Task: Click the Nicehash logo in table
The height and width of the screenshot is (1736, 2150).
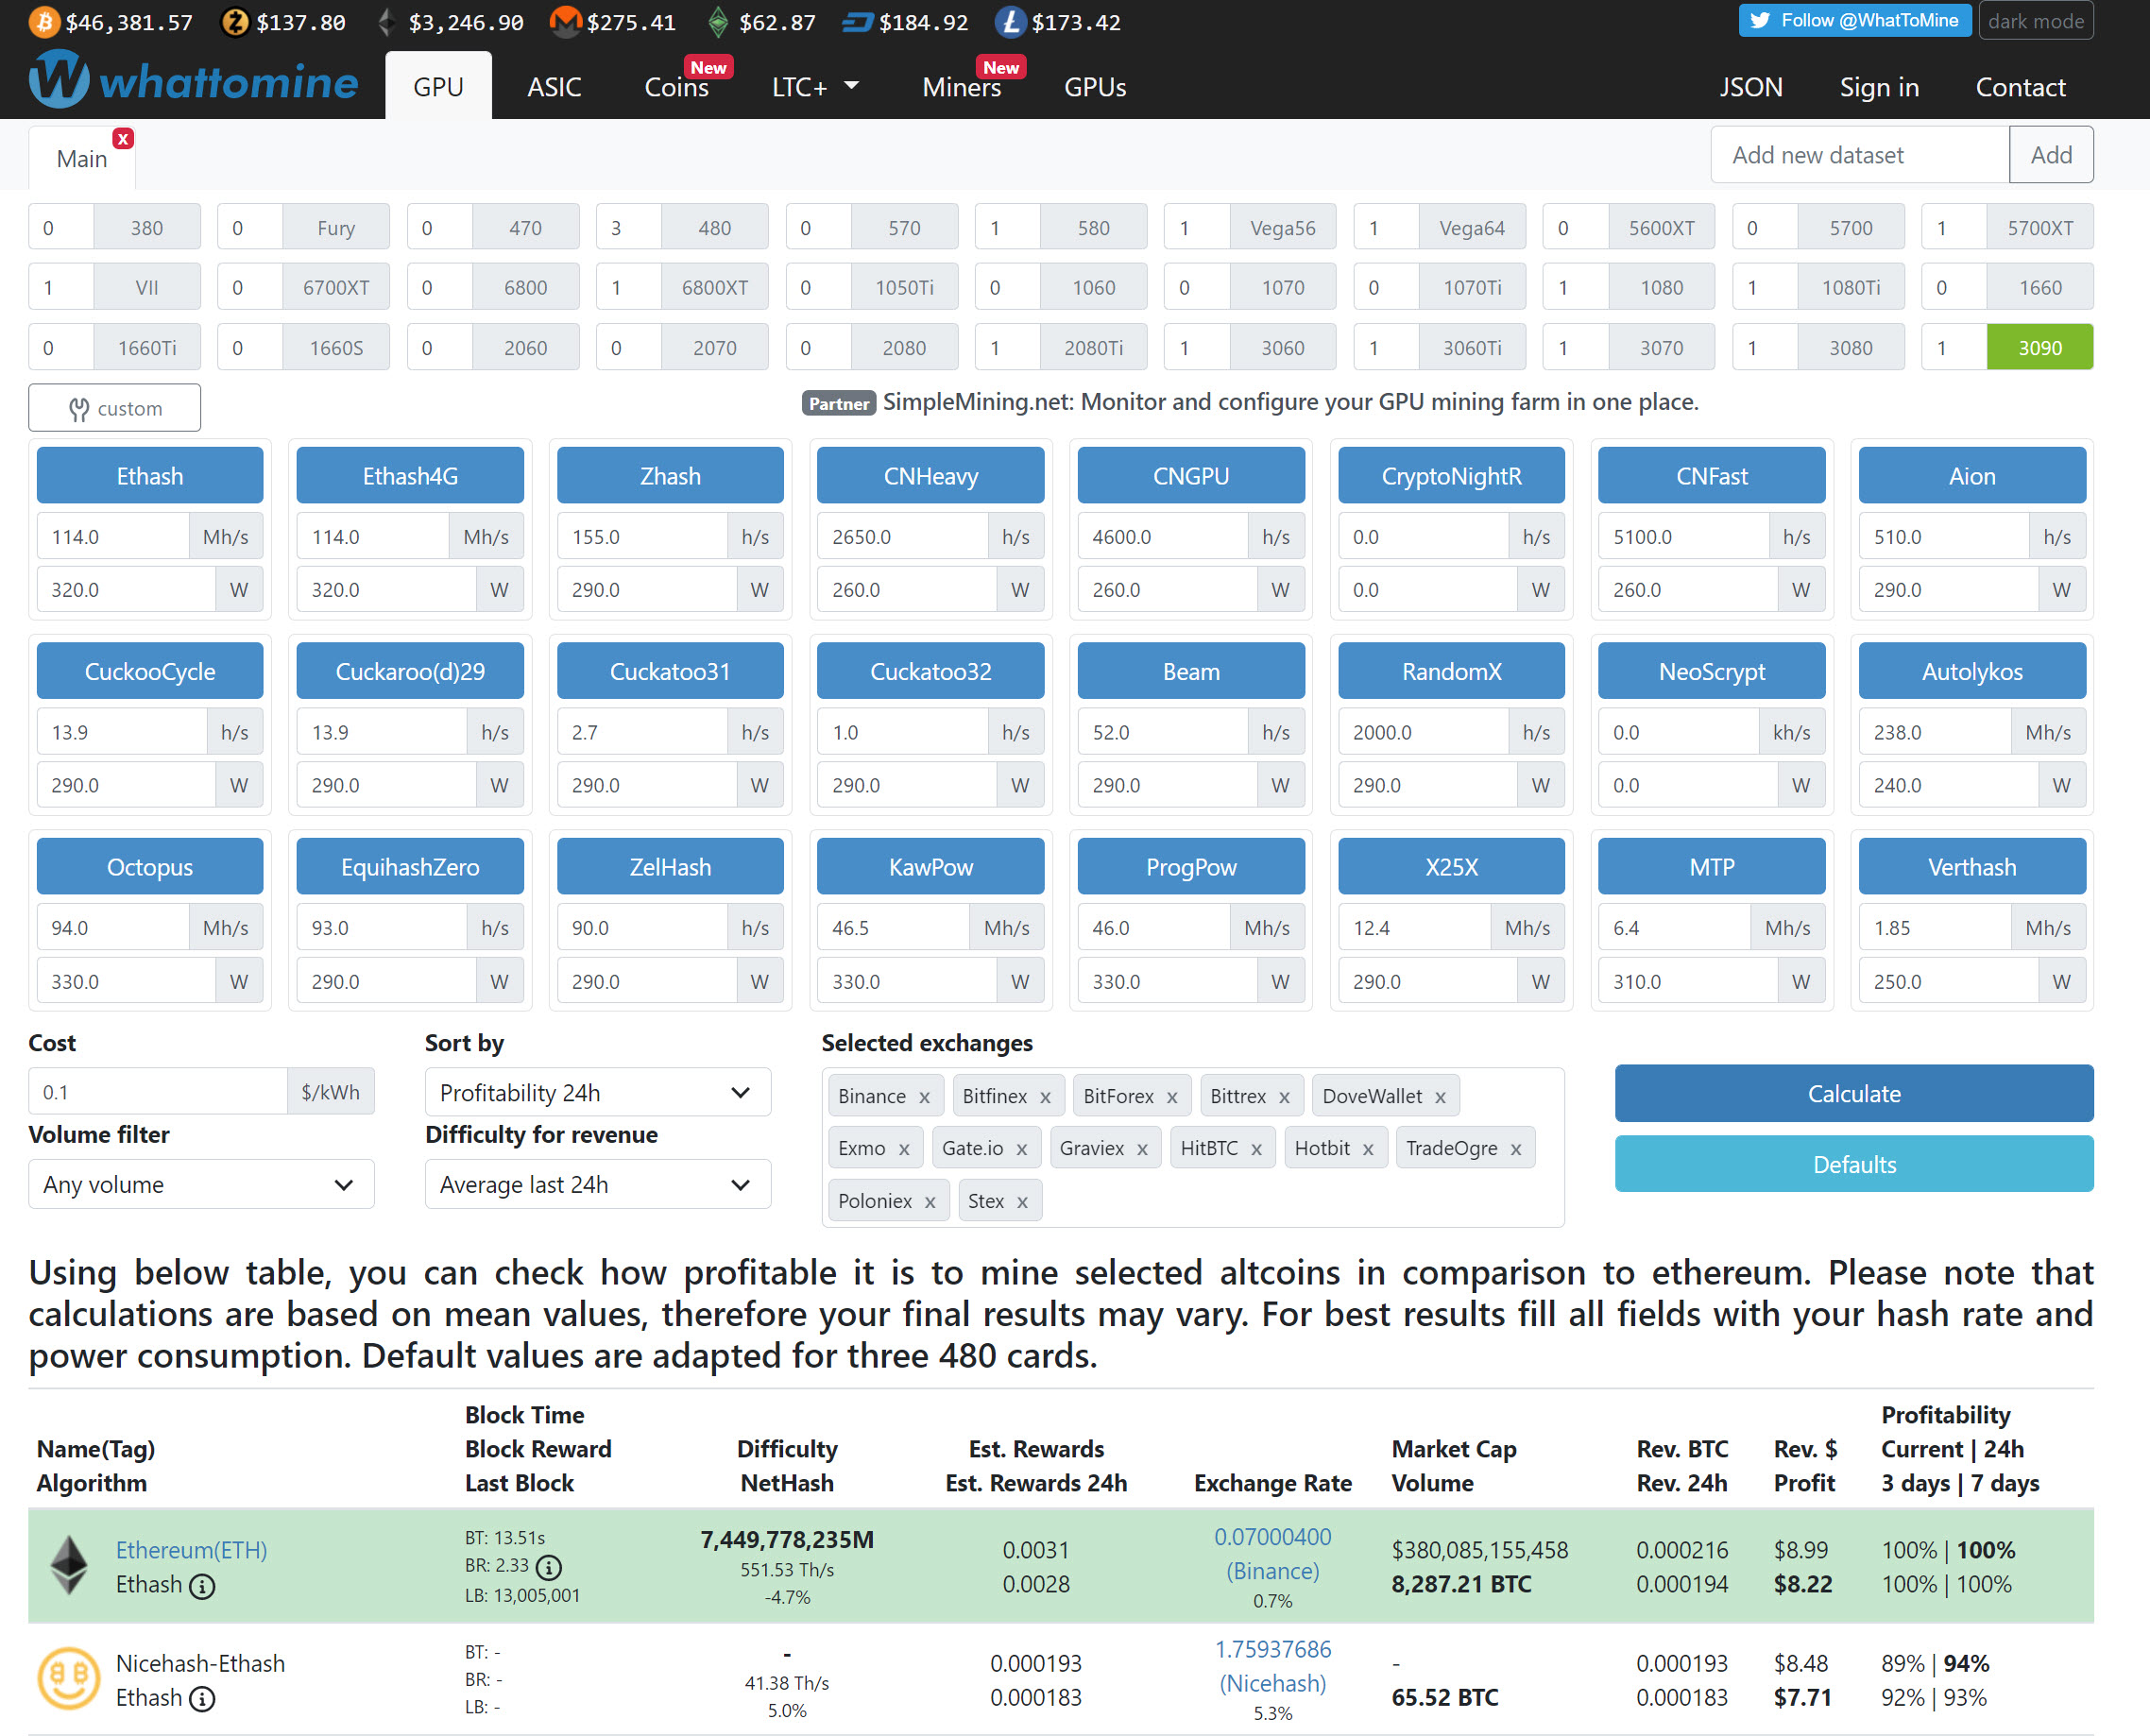Action: point(69,1678)
